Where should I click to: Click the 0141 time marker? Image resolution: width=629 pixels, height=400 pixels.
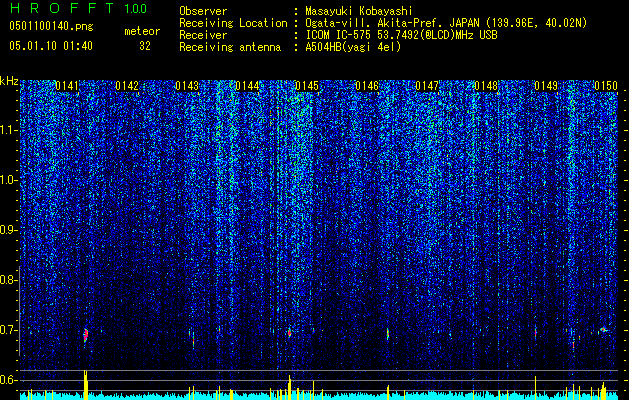(67, 86)
